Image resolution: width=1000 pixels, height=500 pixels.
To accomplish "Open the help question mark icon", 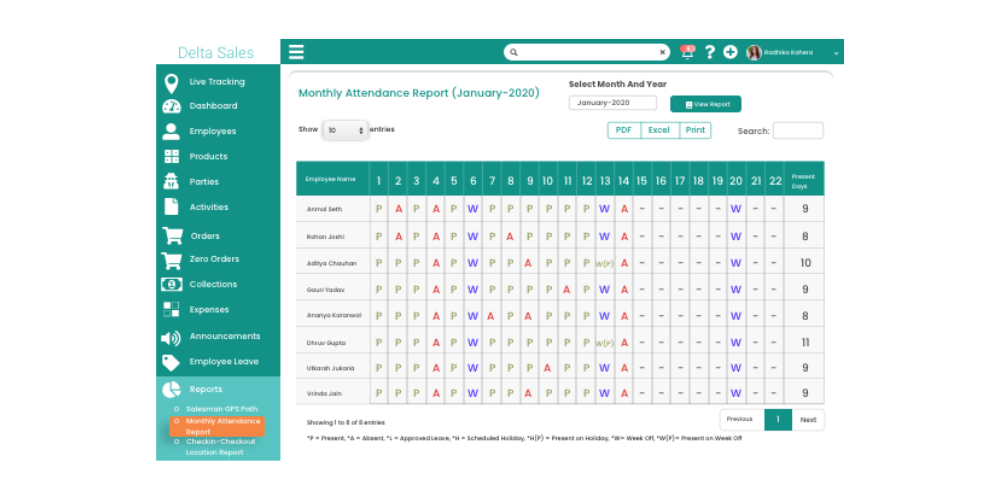I will tap(709, 52).
